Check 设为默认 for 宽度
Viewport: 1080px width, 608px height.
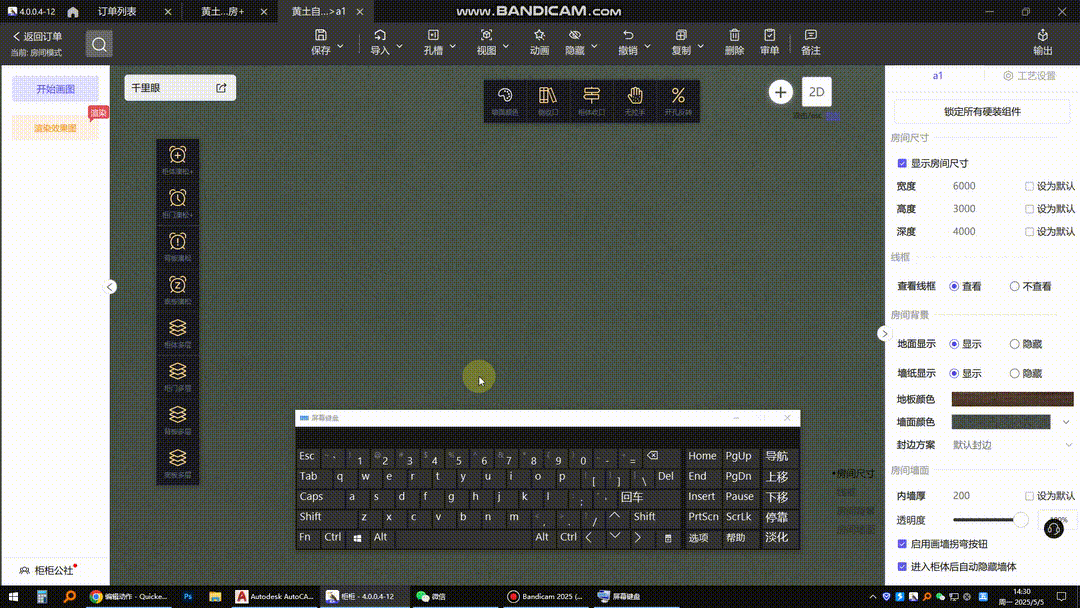pos(1029,186)
